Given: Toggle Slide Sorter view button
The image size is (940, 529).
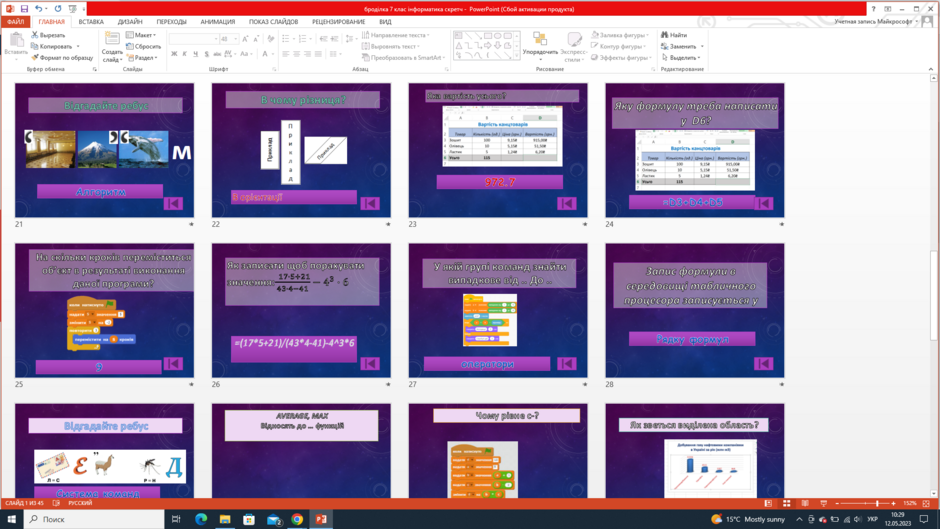Looking at the screenshot, I should coord(787,503).
